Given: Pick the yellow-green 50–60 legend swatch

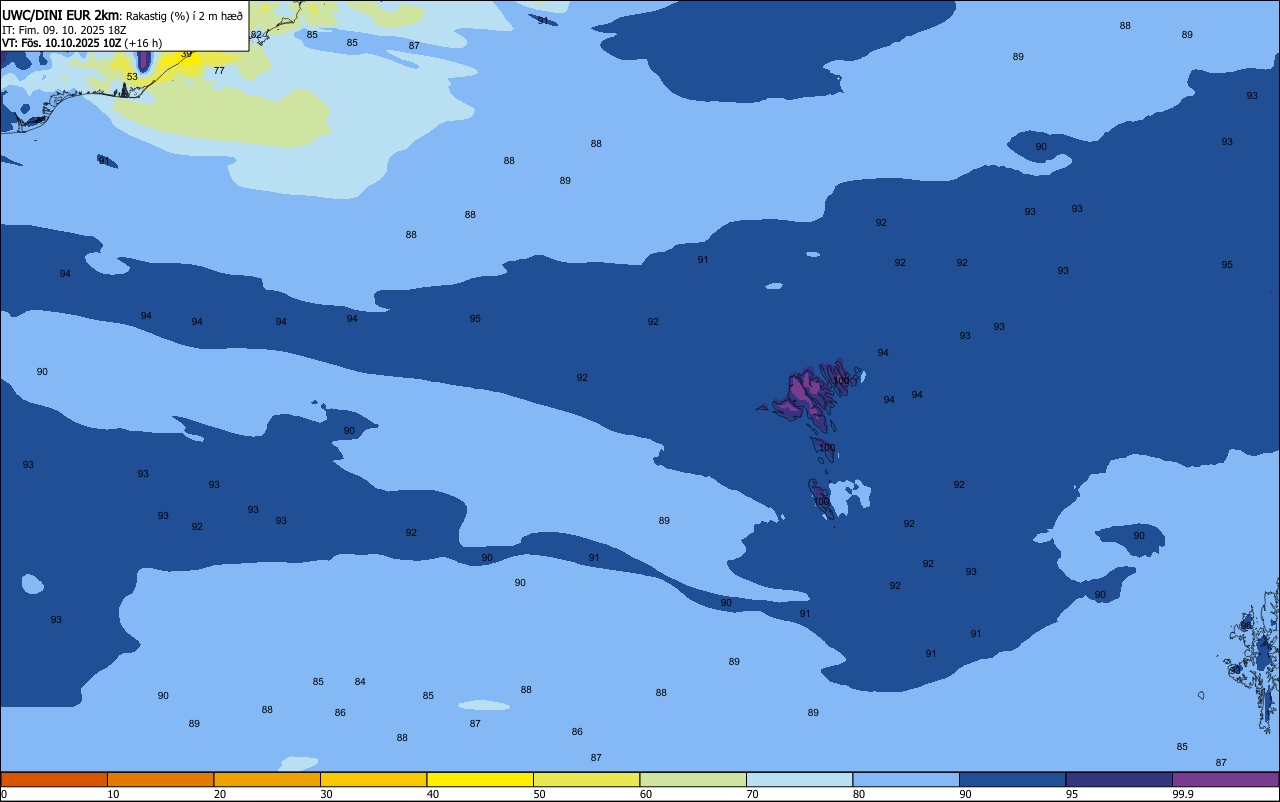Looking at the screenshot, I should point(586,779).
